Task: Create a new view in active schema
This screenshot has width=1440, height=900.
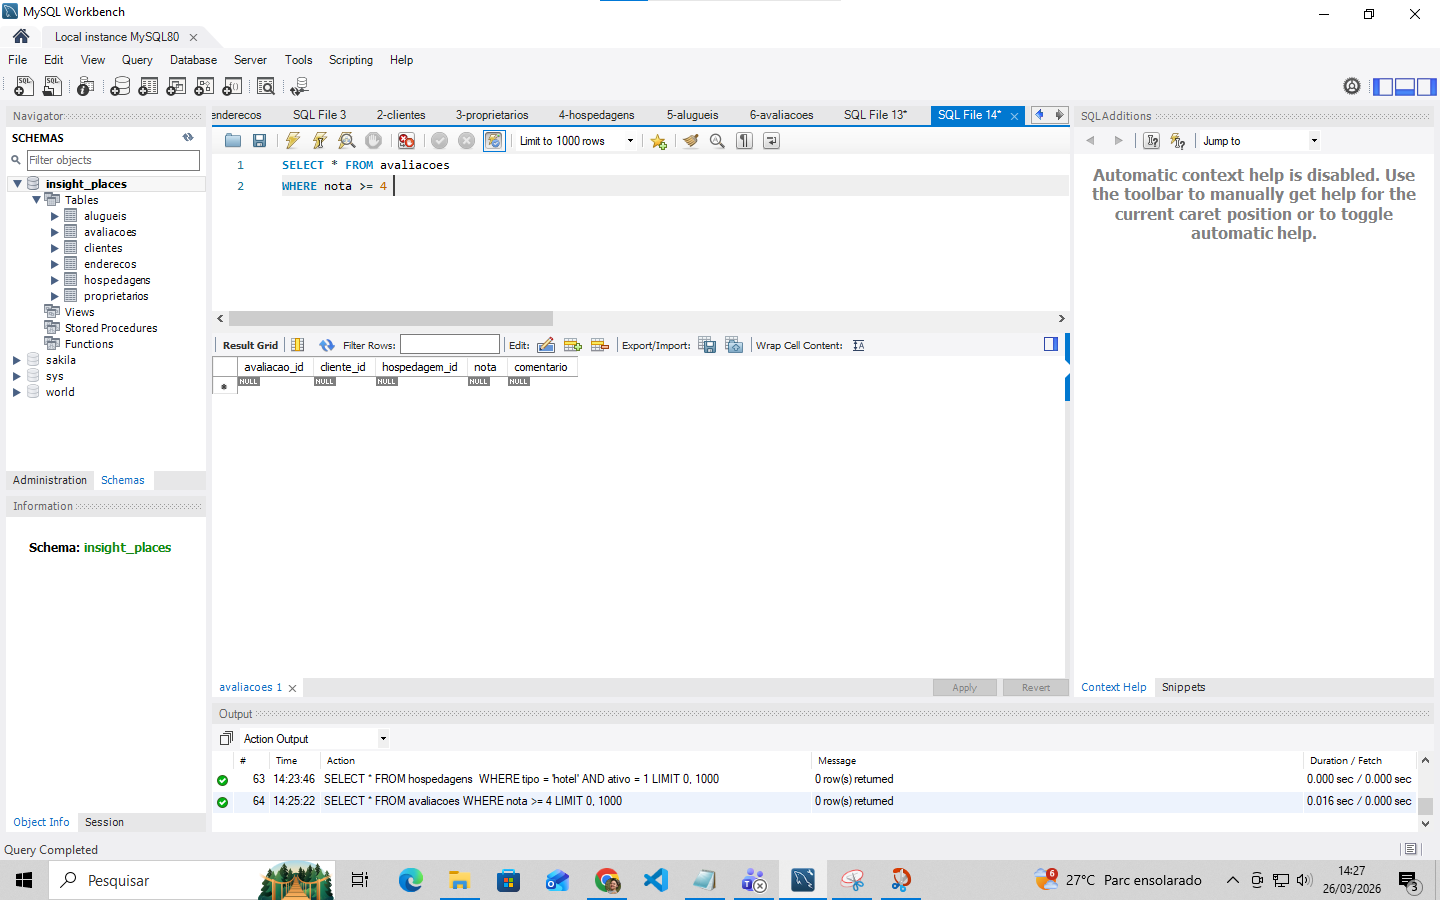Action: point(176,87)
